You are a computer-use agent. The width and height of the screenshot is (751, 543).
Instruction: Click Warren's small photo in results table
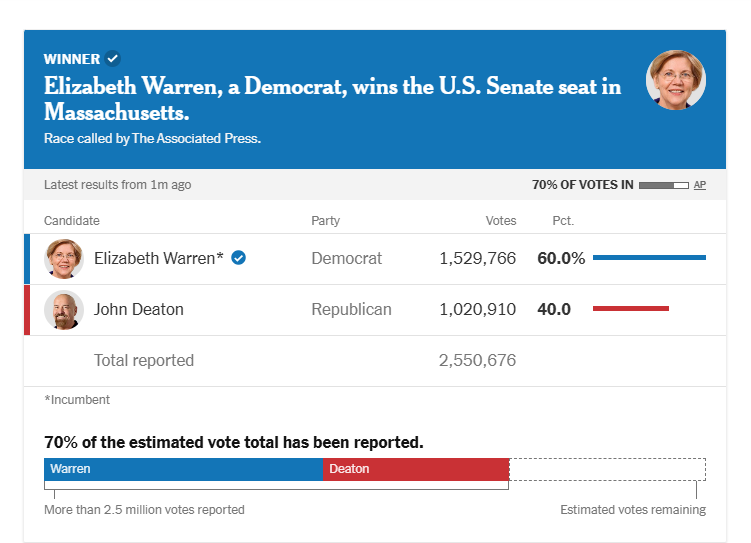coord(64,258)
